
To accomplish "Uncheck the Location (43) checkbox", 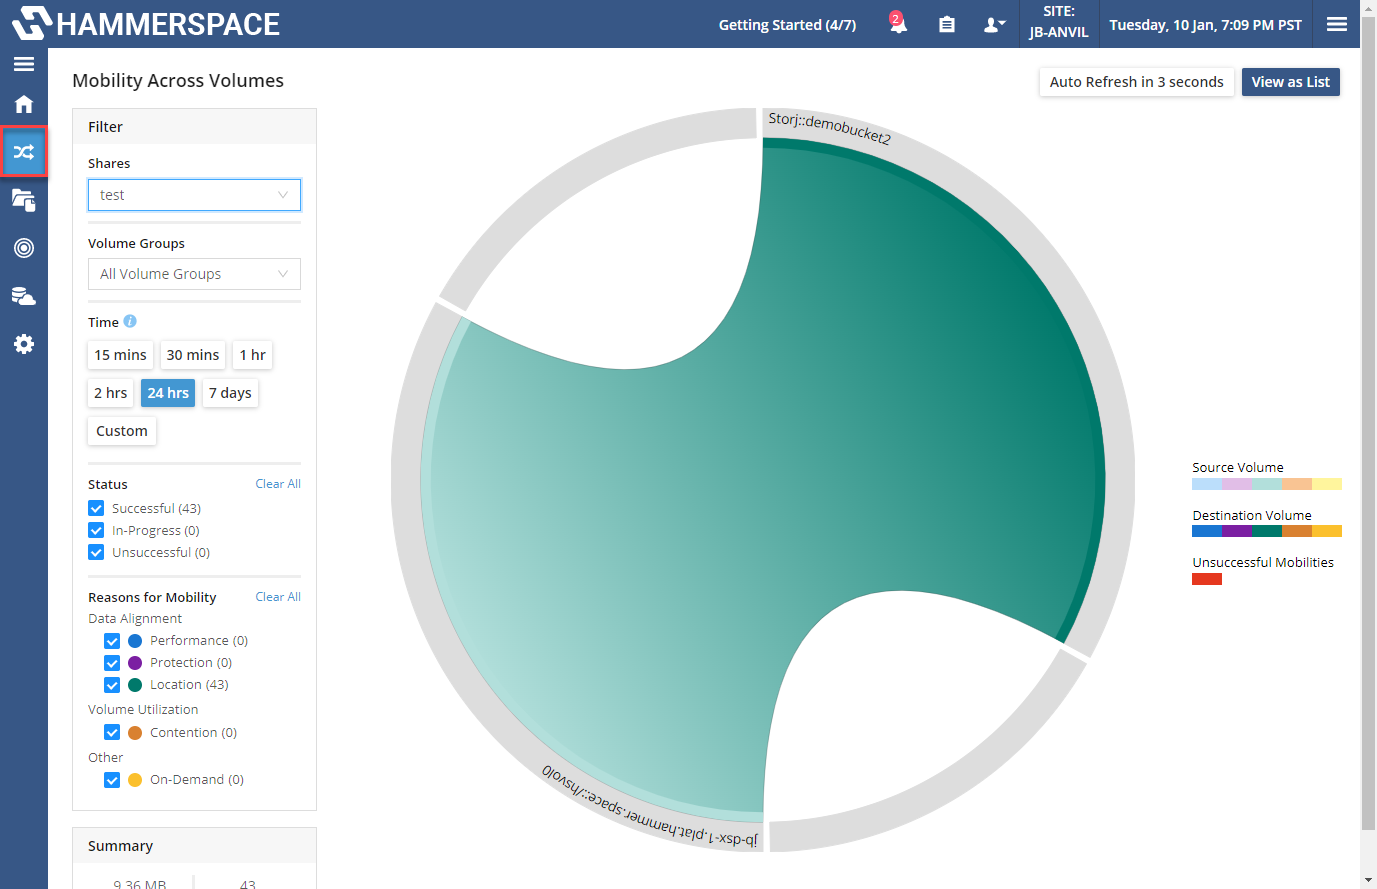I will coord(112,684).
